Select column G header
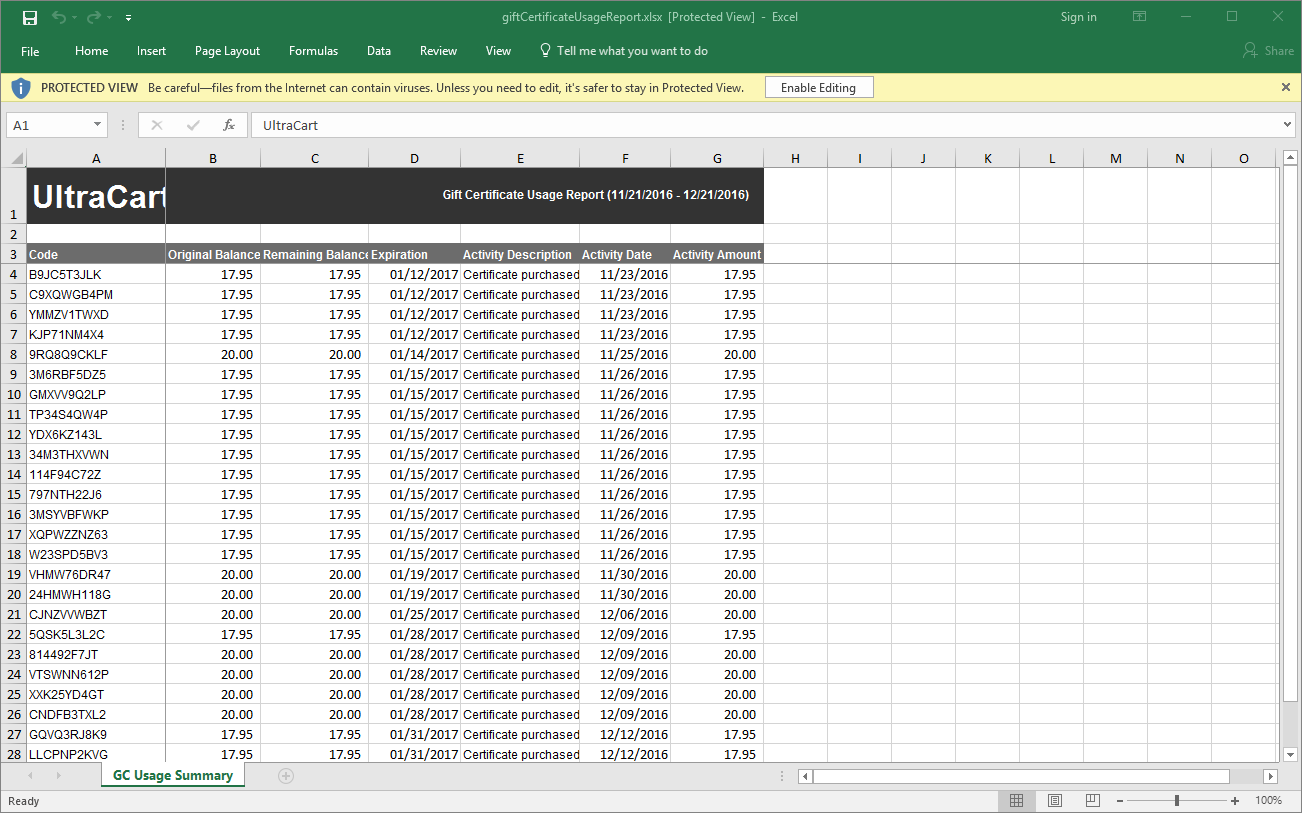The height and width of the screenshot is (813, 1302). [x=717, y=158]
